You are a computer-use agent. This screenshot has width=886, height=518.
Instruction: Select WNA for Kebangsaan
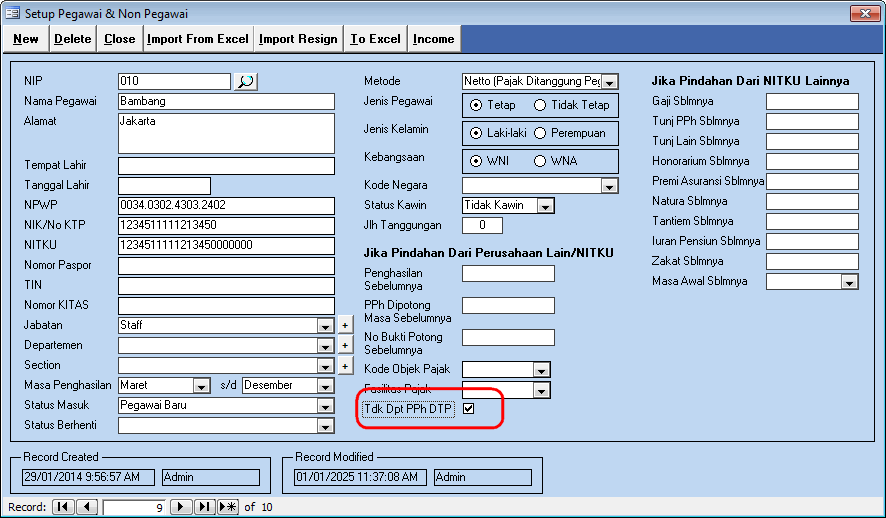pyautogui.click(x=541, y=161)
